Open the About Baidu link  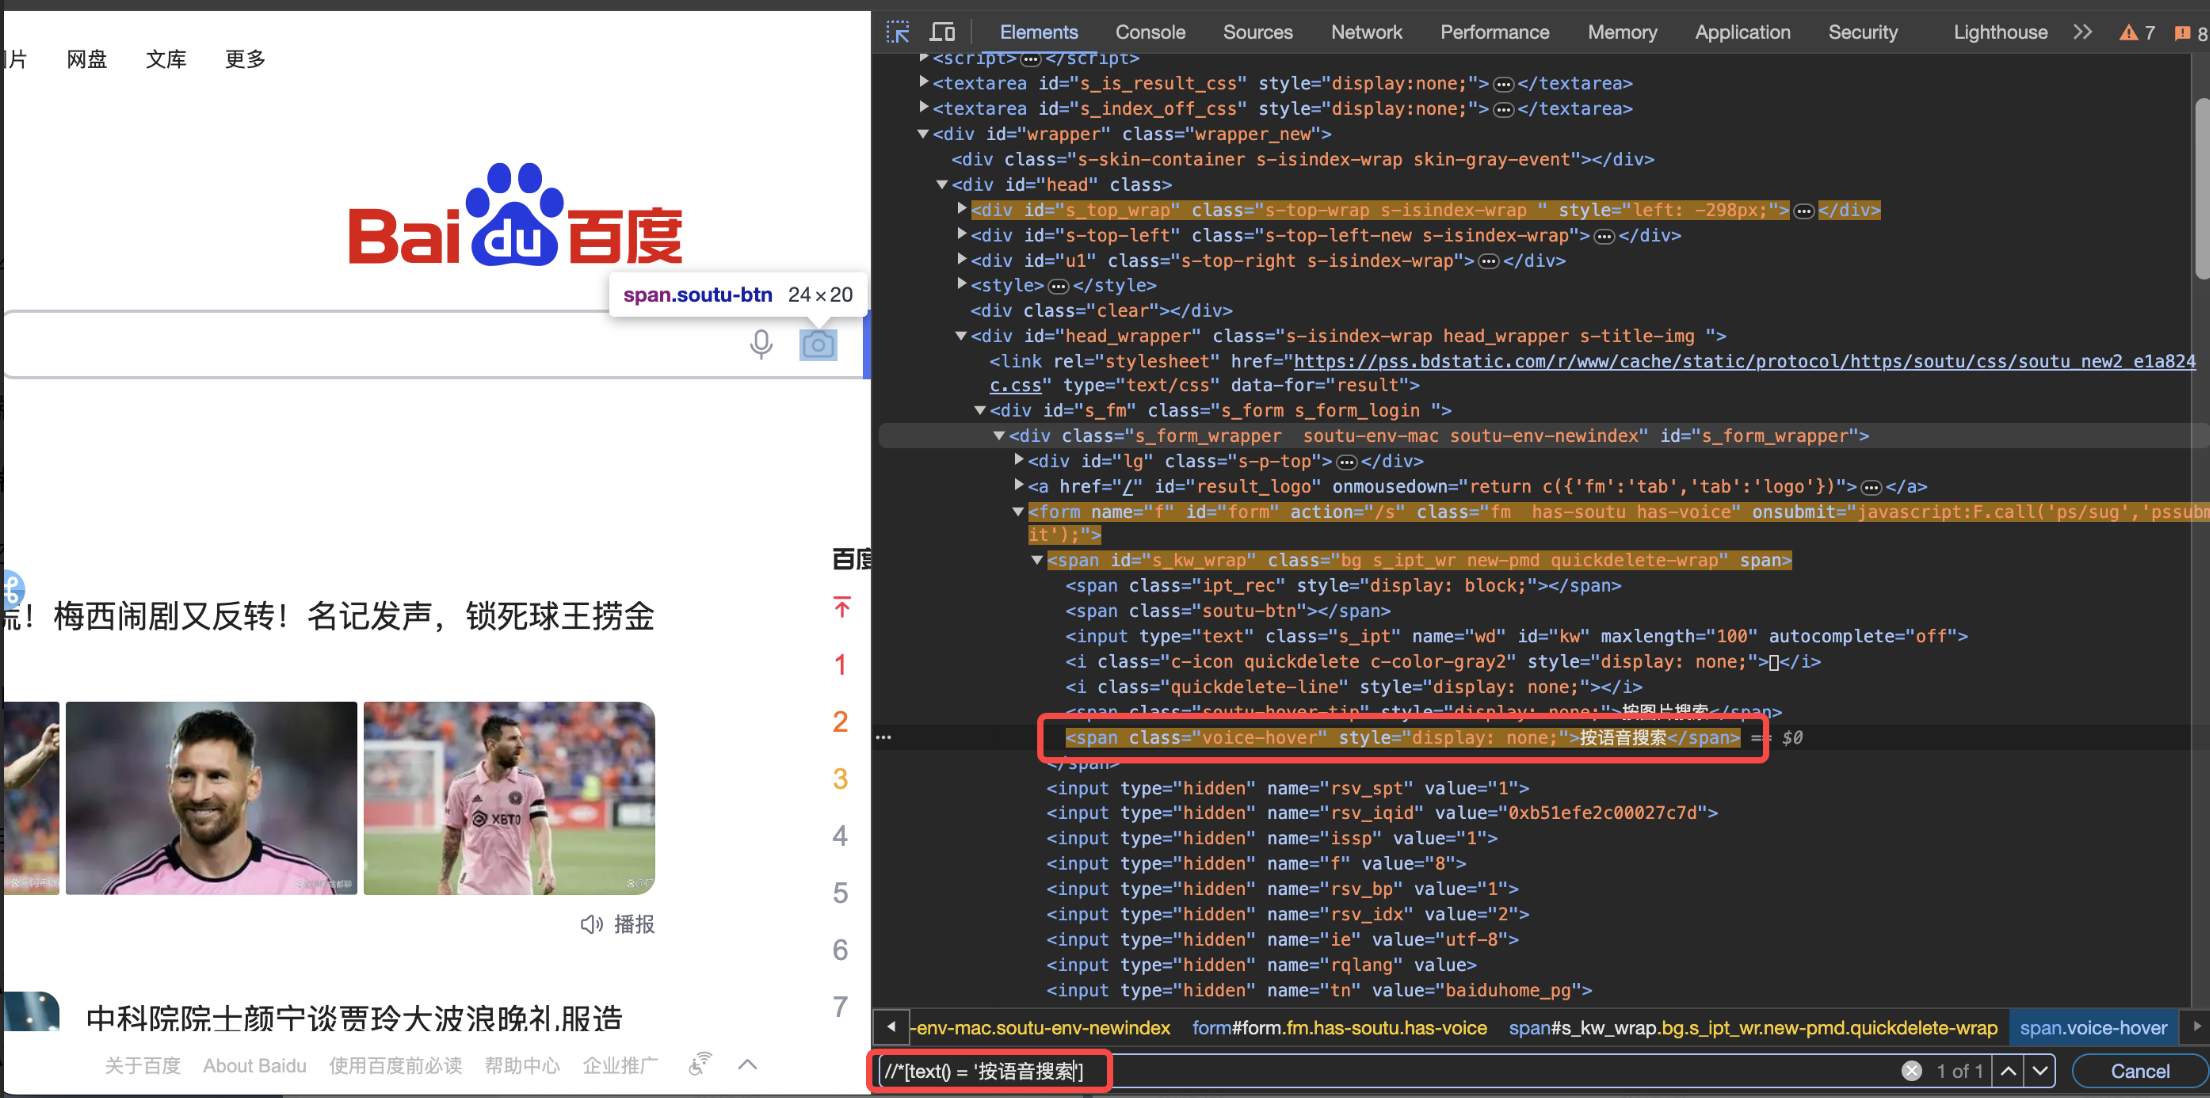(255, 1065)
